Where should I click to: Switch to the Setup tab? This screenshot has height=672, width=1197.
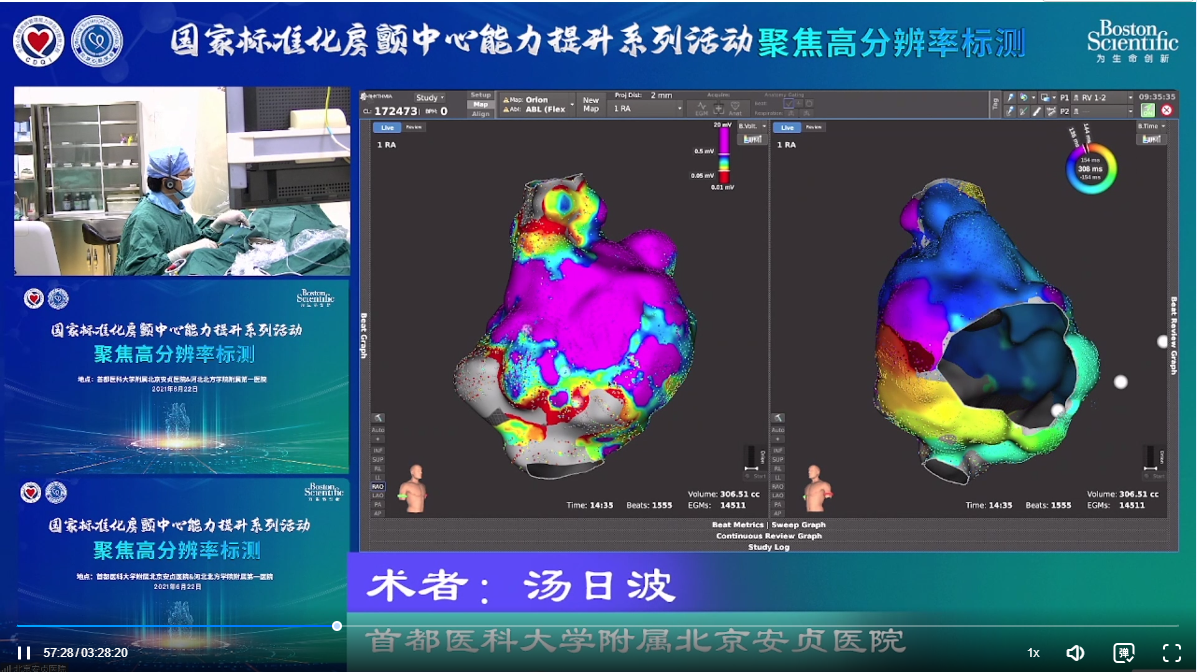(481, 95)
